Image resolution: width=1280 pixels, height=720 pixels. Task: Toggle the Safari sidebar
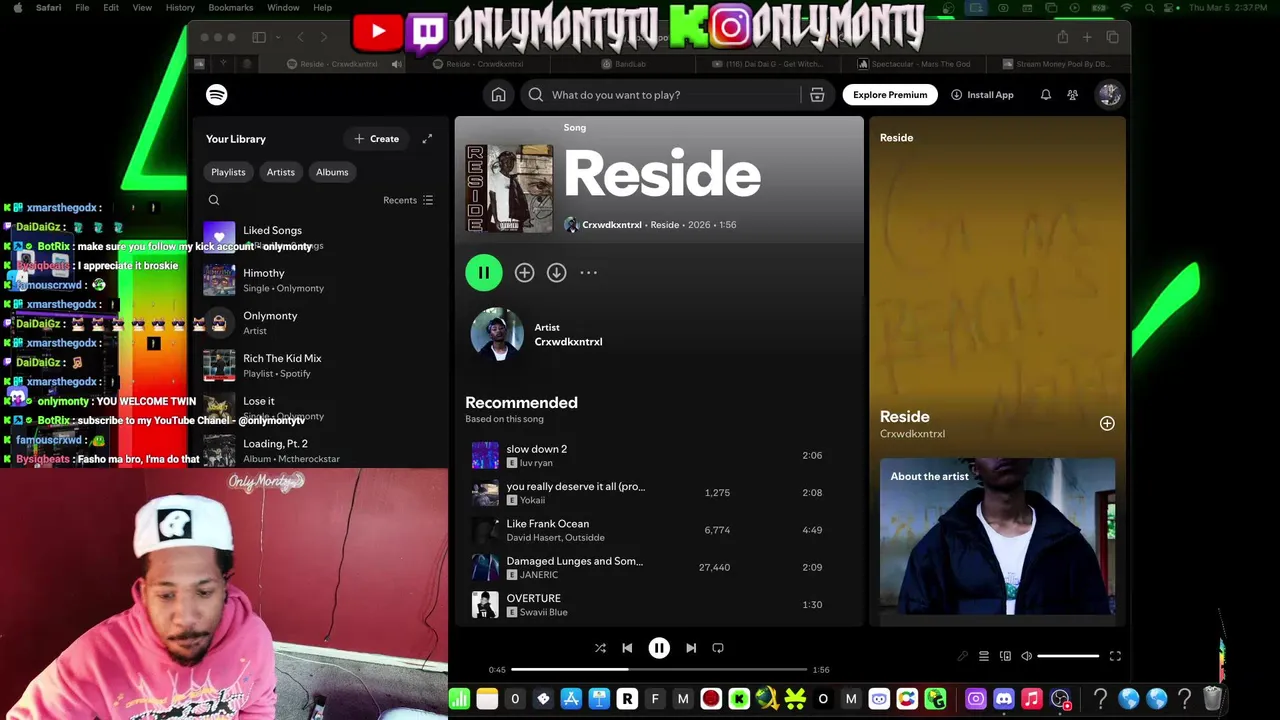(x=259, y=37)
